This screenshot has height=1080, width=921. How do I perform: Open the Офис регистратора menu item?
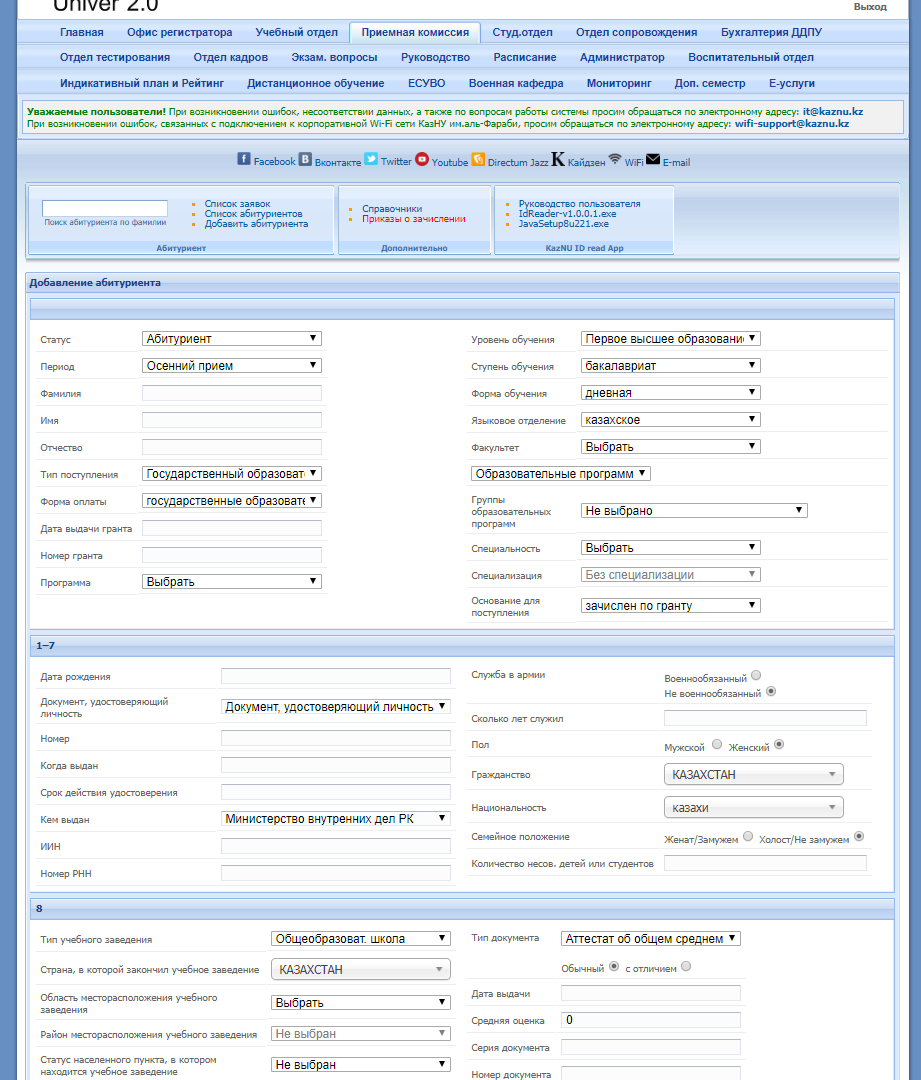(180, 32)
